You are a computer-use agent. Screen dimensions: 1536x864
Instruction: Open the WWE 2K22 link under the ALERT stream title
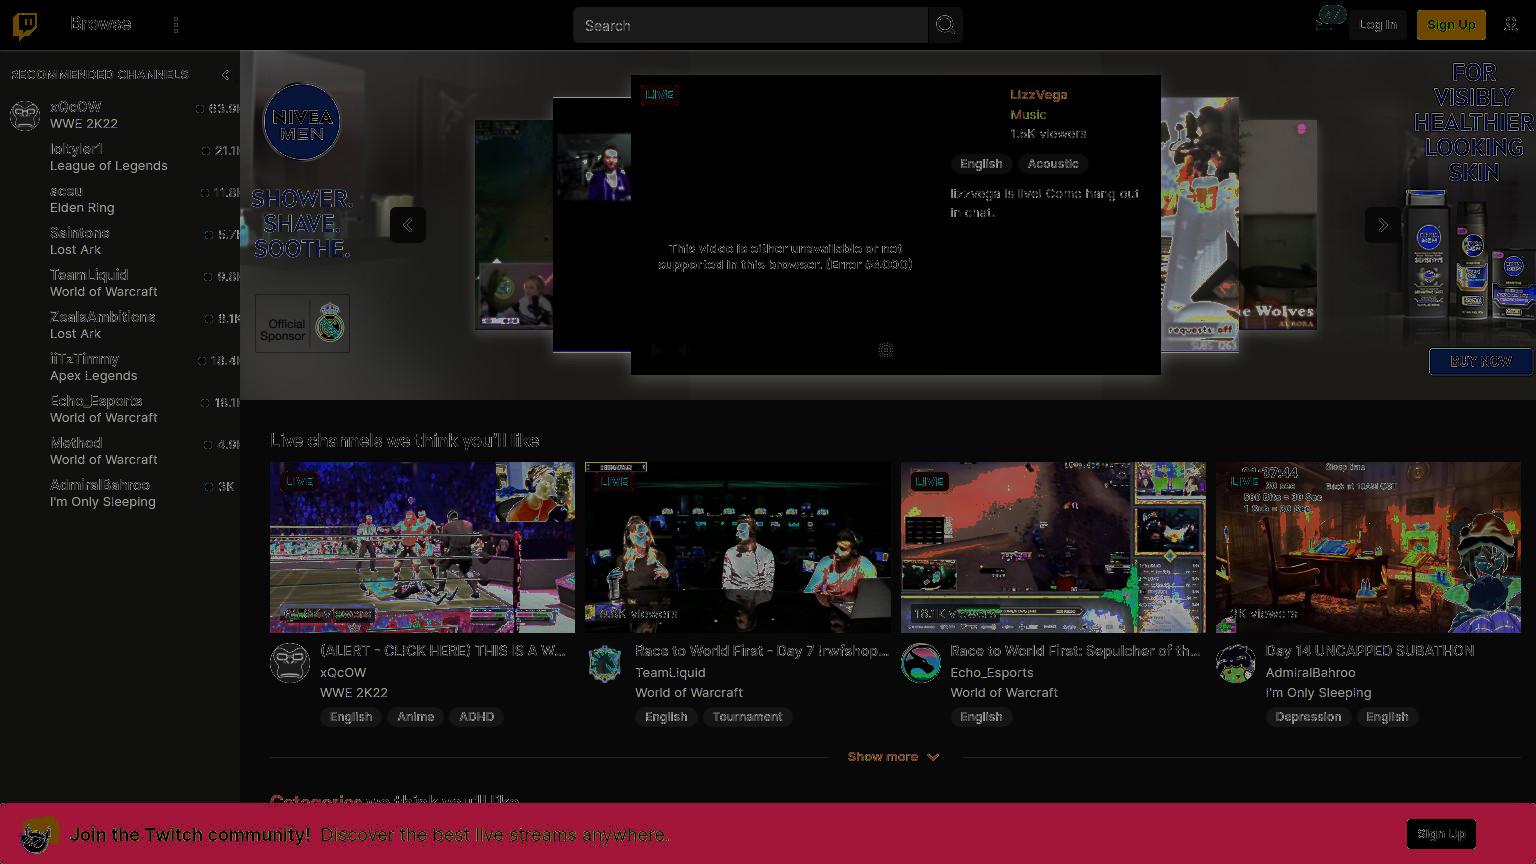[x=354, y=693]
